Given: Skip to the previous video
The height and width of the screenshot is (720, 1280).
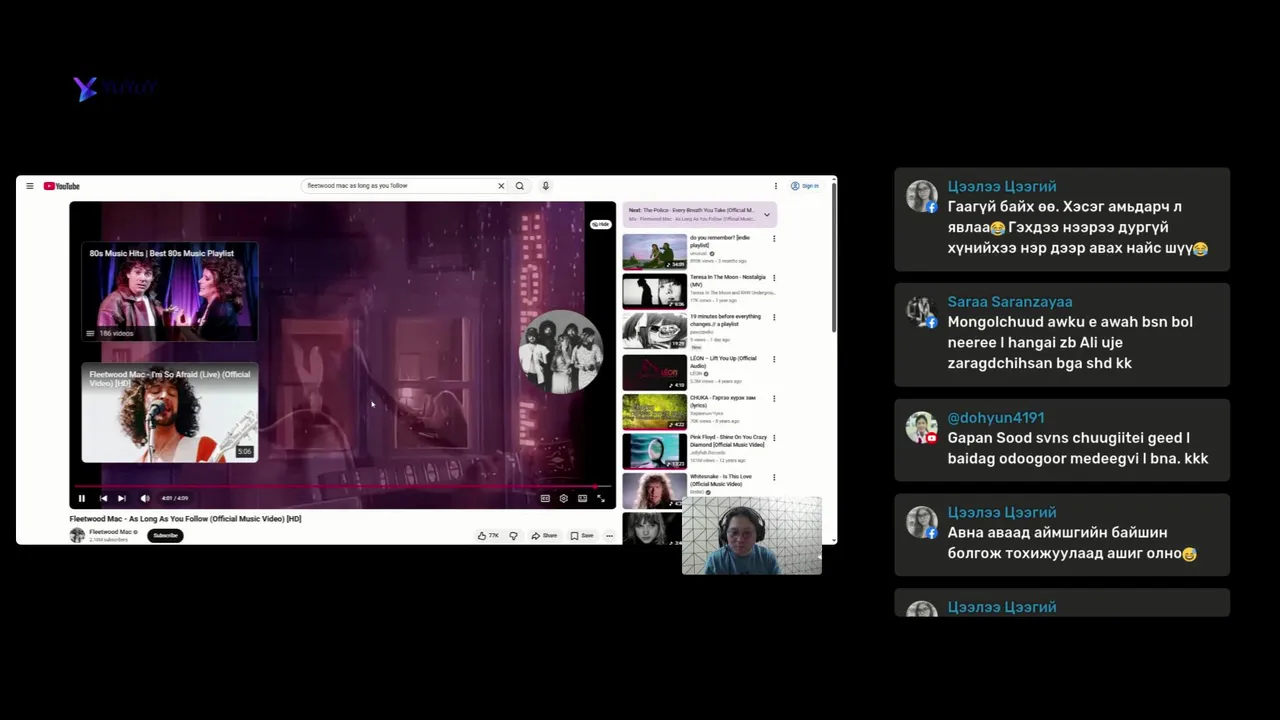Looking at the screenshot, I should click(103, 498).
